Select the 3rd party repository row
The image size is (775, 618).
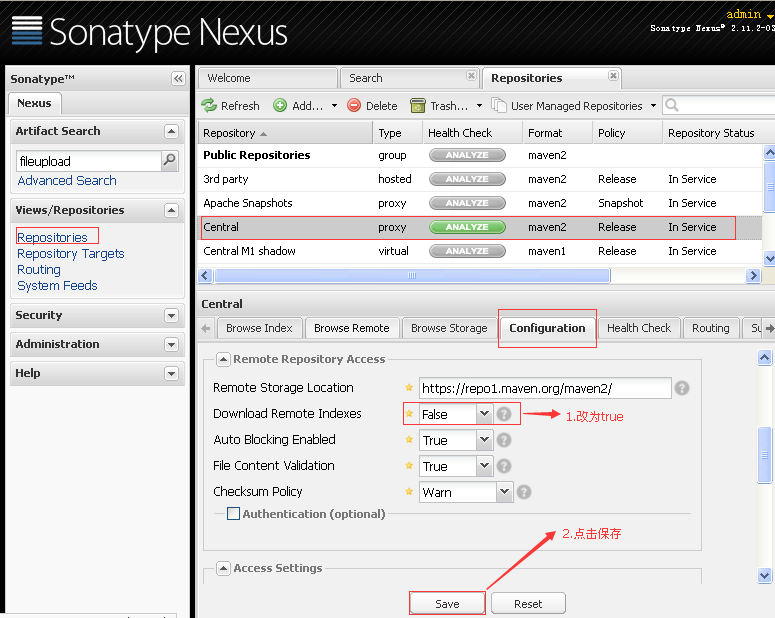[479, 179]
